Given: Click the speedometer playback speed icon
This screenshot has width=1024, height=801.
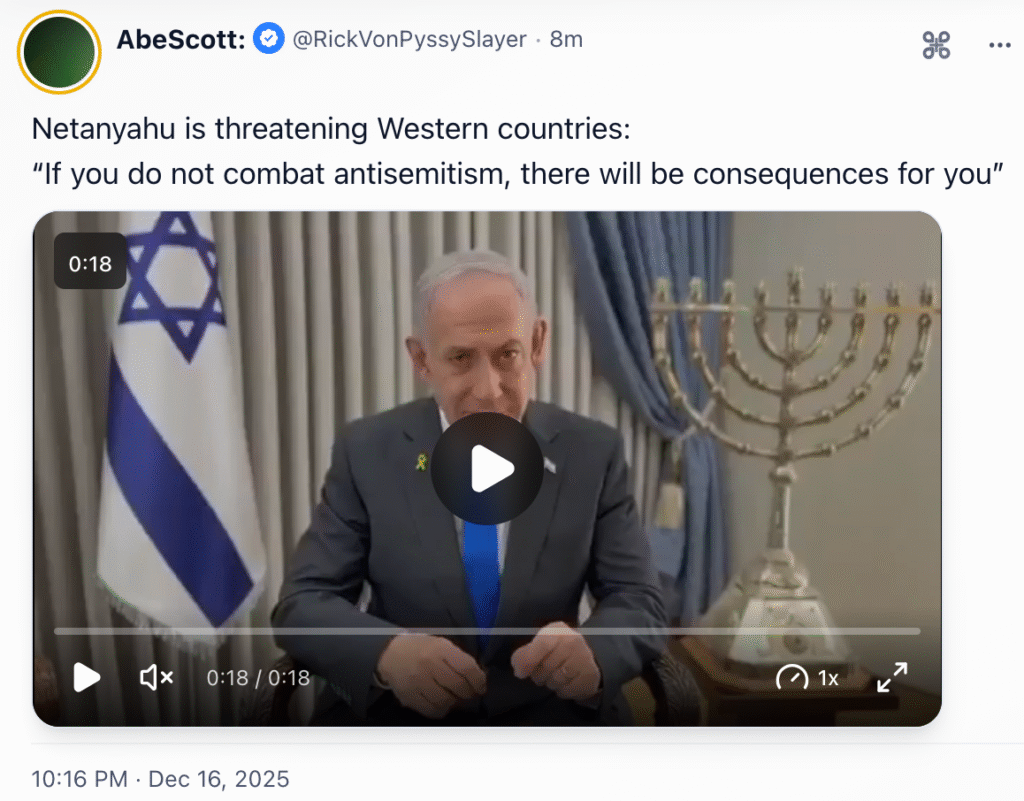Looking at the screenshot, I should coord(792,678).
